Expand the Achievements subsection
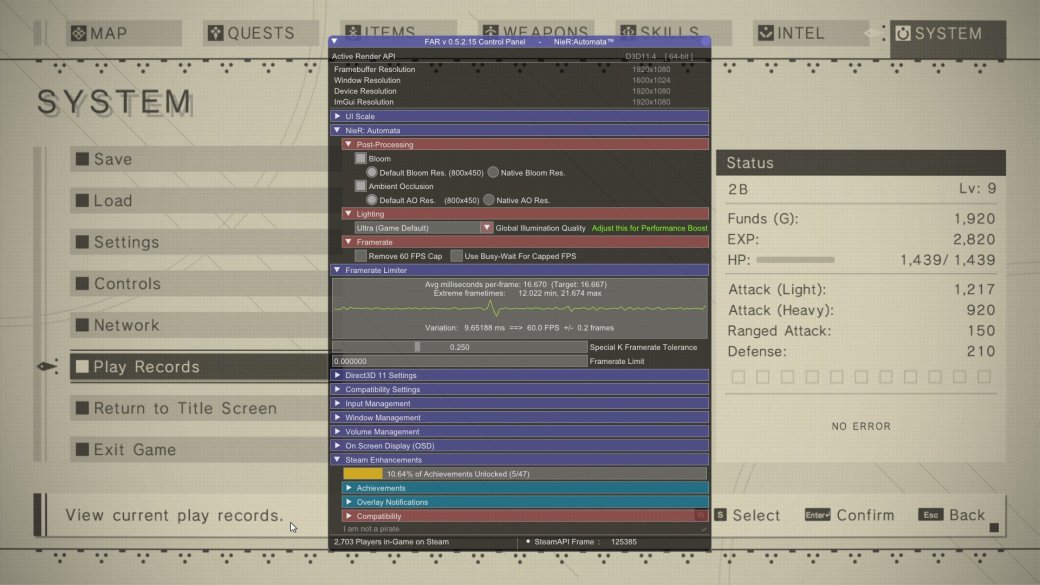This screenshot has height=585, width=1040. [x=525, y=488]
